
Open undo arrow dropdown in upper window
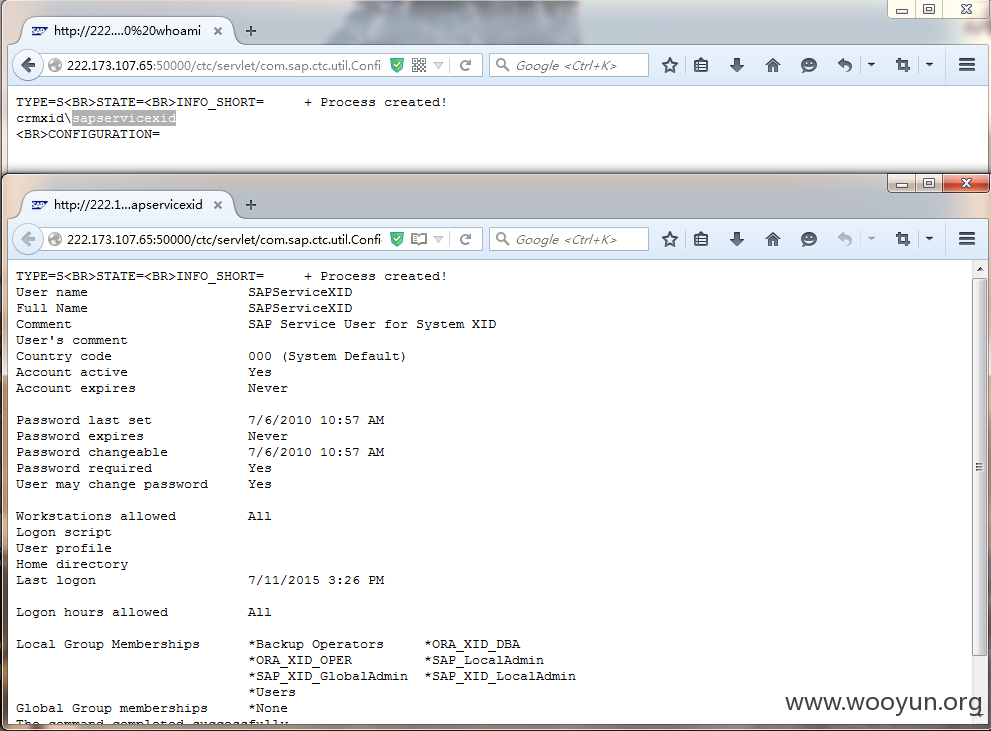click(871, 64)
